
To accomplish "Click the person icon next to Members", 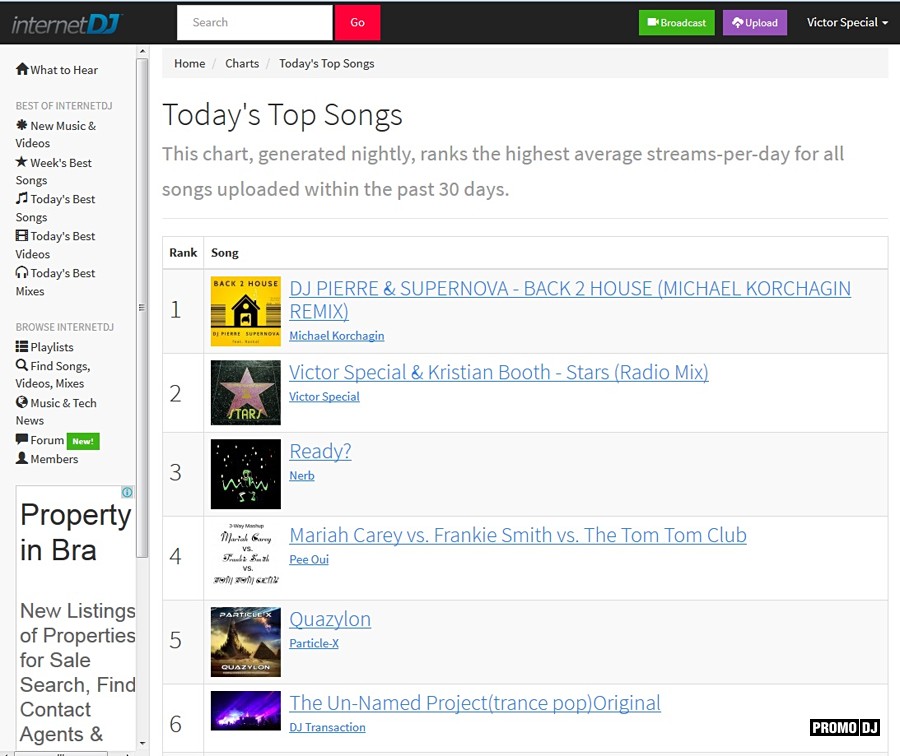I will pyautogui.click(x=22, y=459).
